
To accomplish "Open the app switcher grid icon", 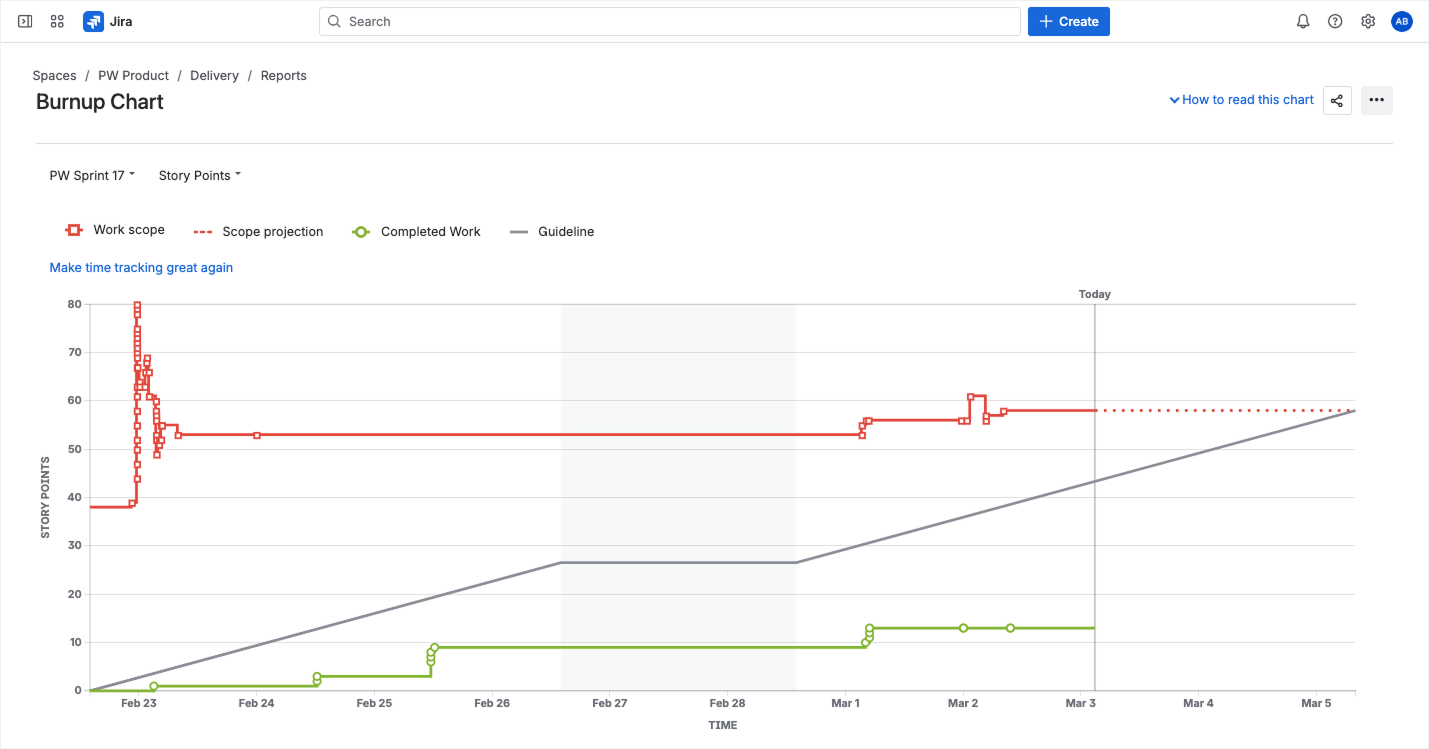I will pos(57,21).
